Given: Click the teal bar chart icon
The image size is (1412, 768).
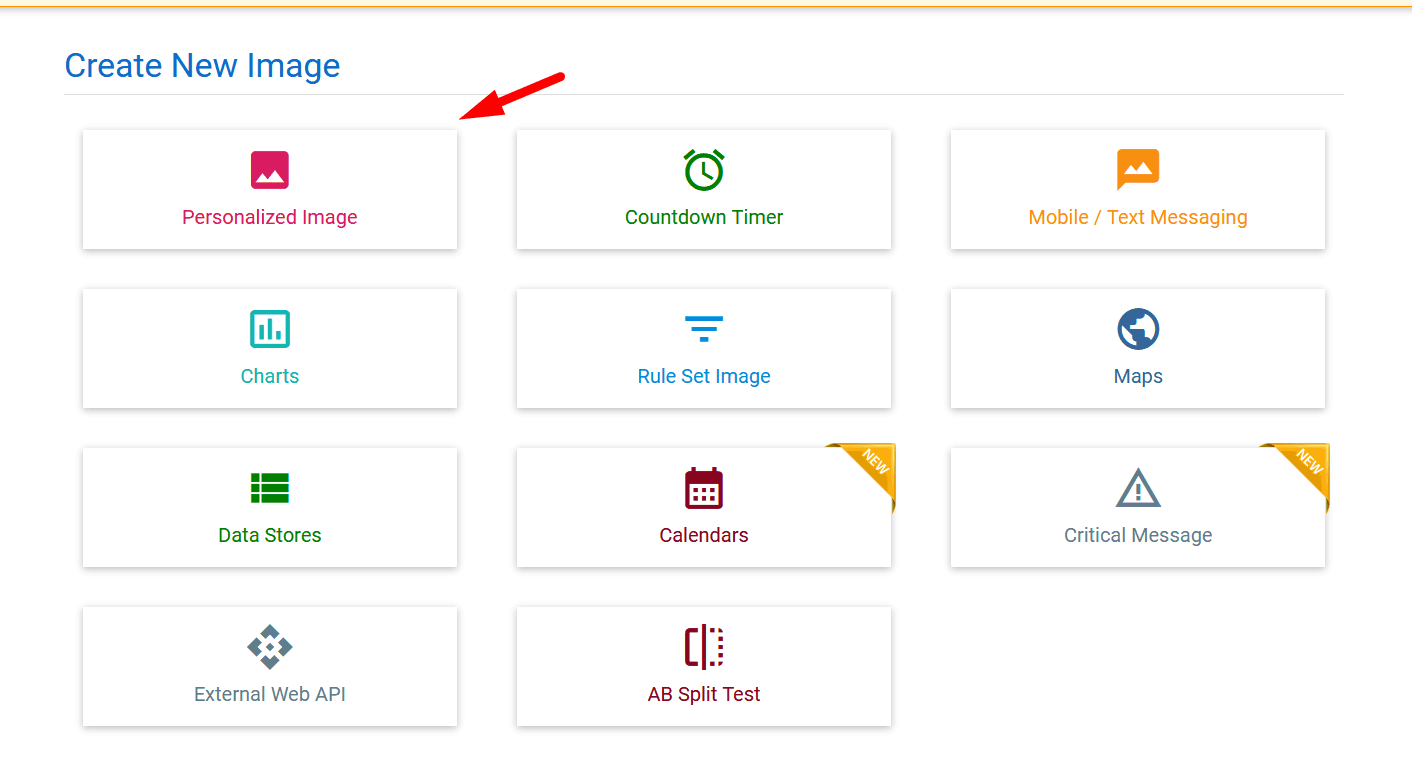Looking at the screenshot, I should (269, 329).
